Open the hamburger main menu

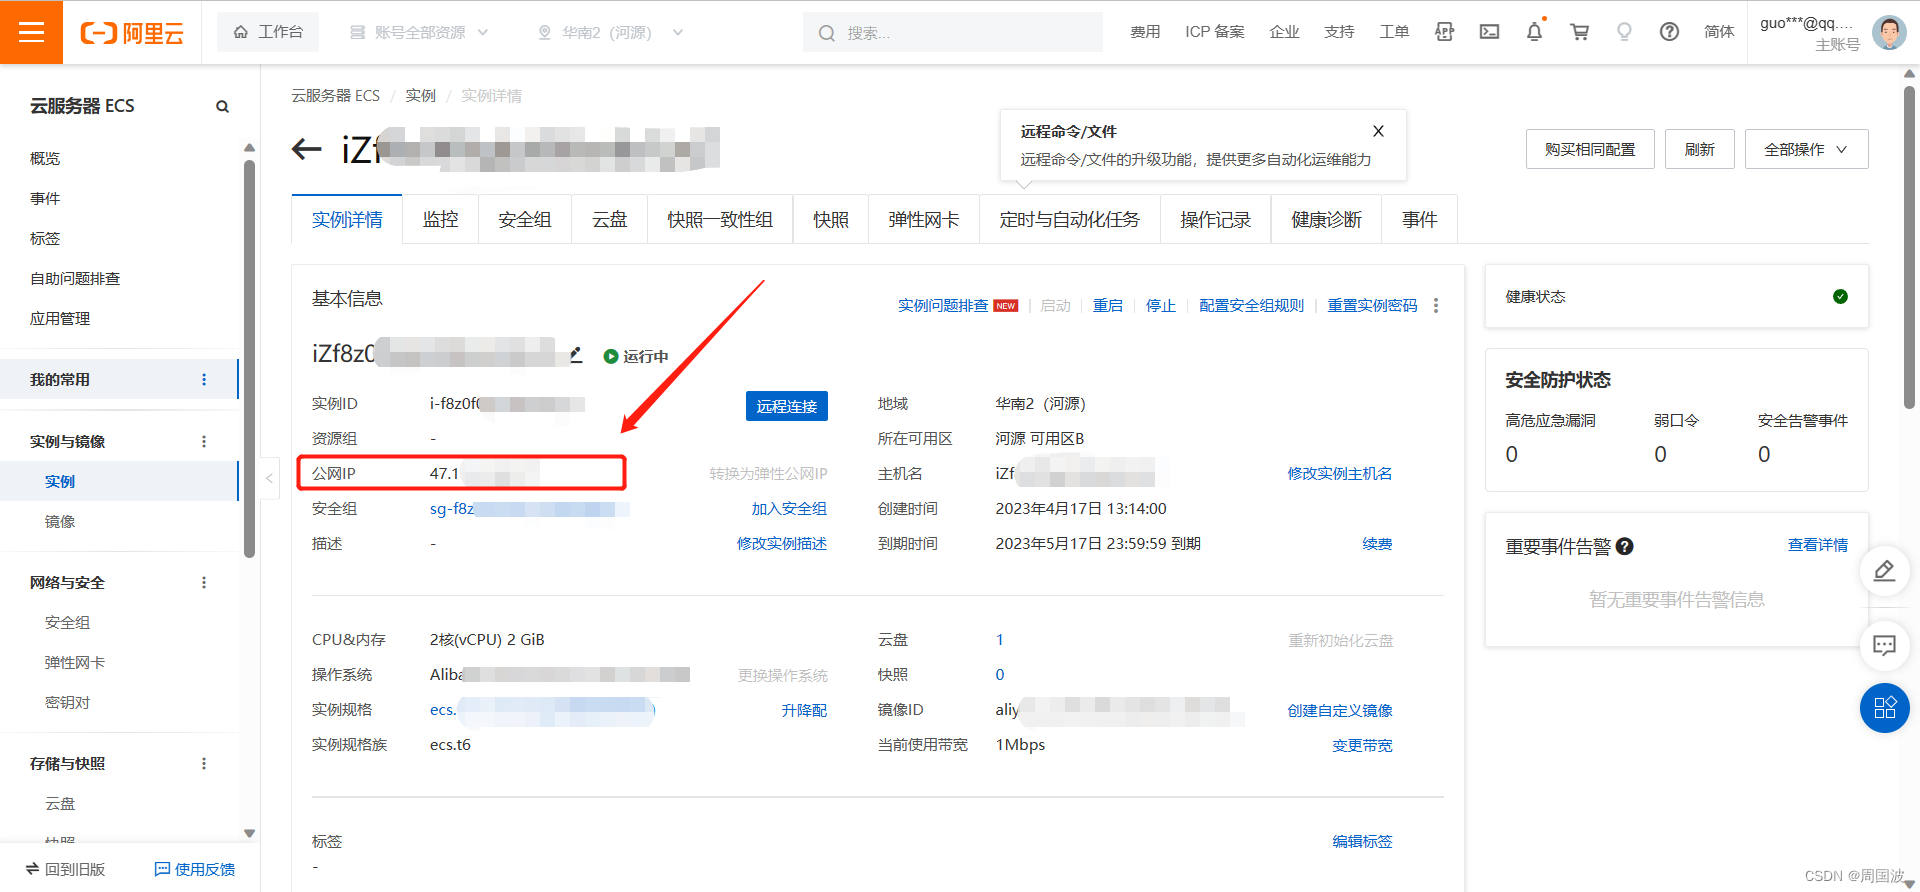coord(31,32)
